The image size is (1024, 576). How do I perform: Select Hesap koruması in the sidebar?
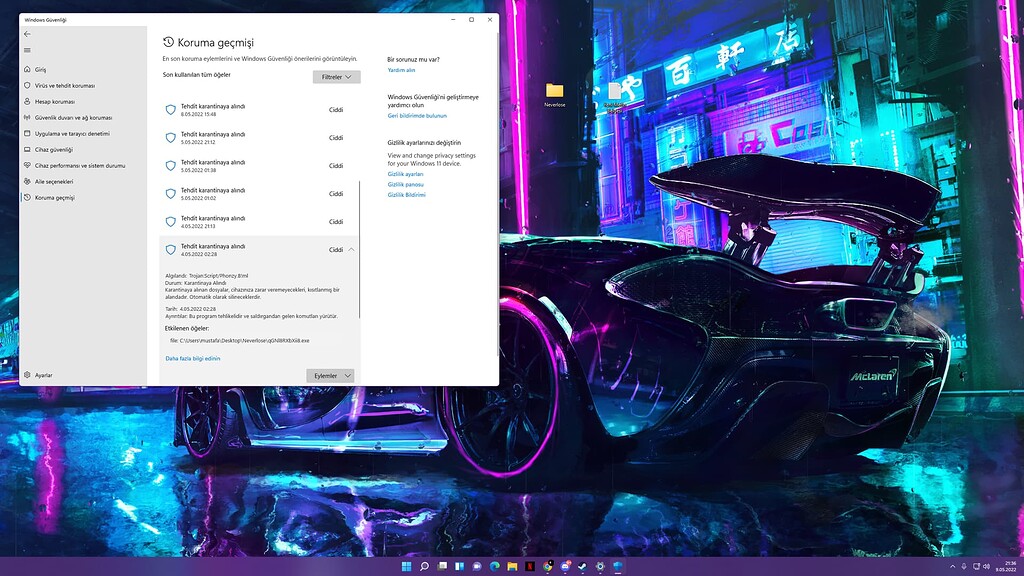click(x=55, y=103)
